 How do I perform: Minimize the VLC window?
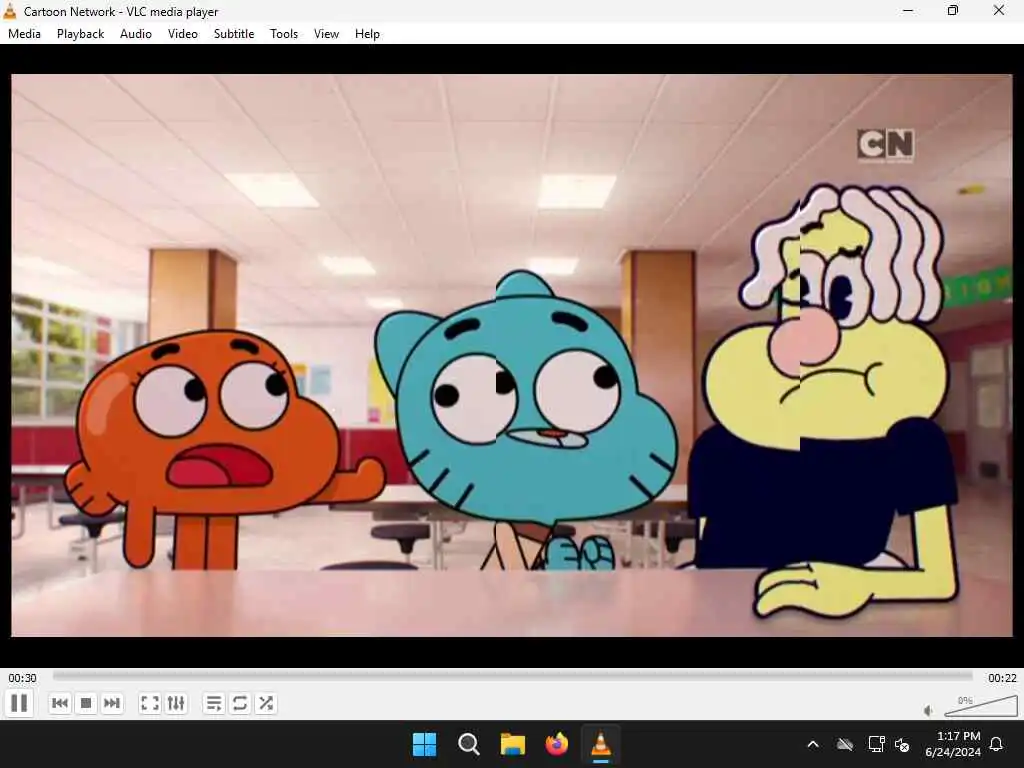[908, 10]
